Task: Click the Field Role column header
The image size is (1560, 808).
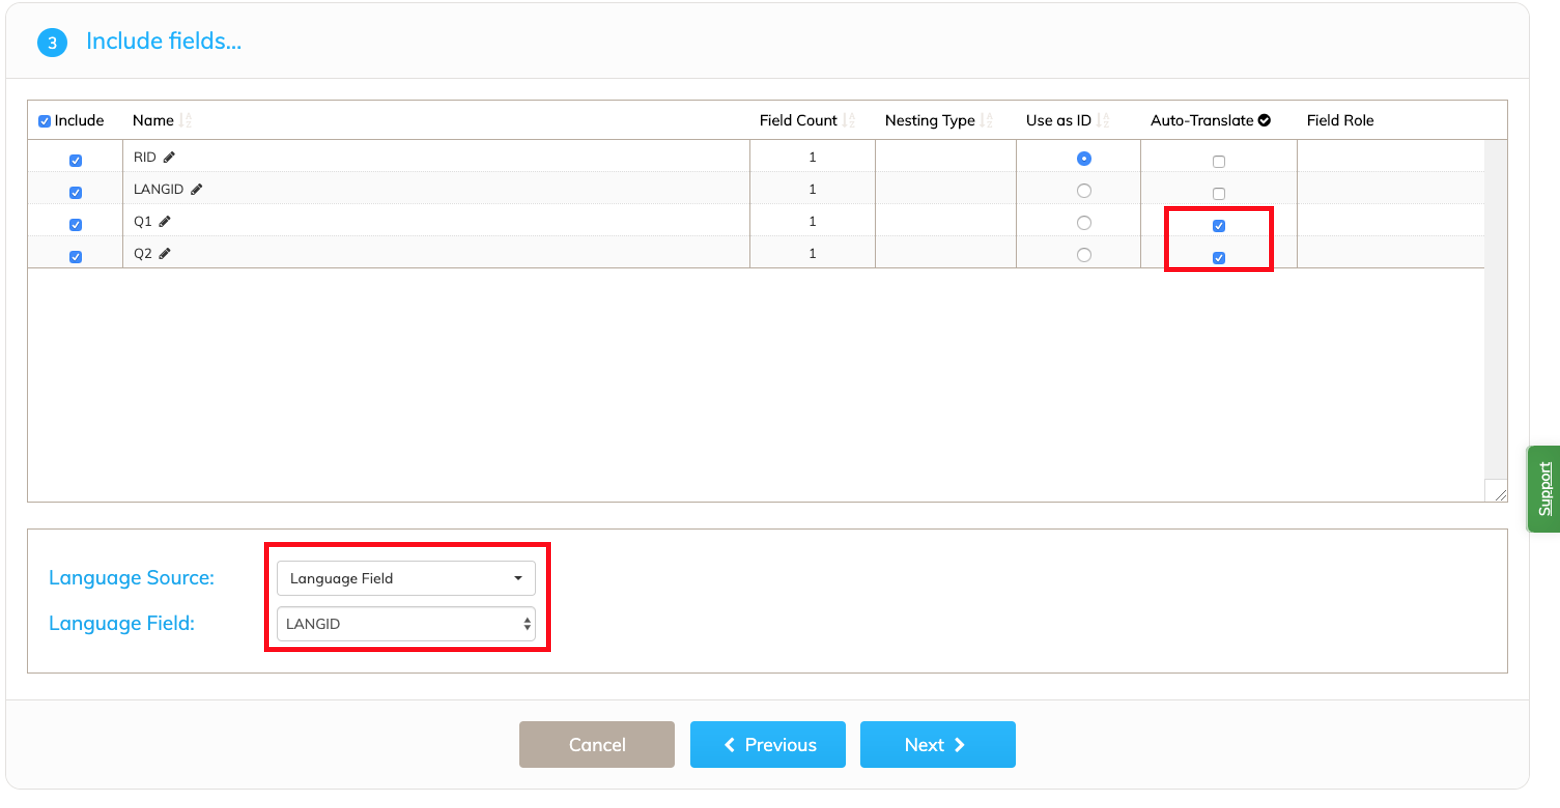Action: pyautogui.click(x=1340, y=120)
